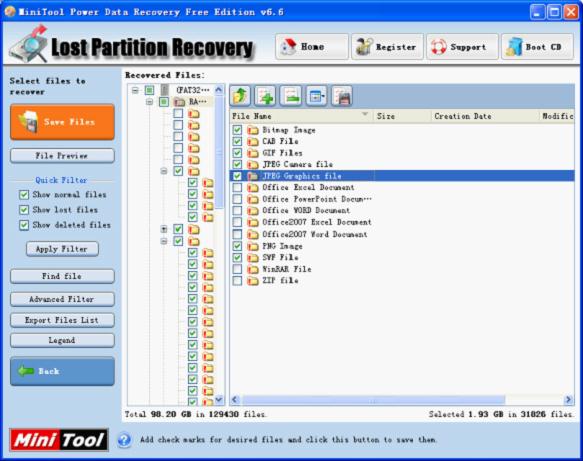Click the Save Files button
Image resolution: width=583 pixels, height=461 pixels.
click(x=62, y=122)
